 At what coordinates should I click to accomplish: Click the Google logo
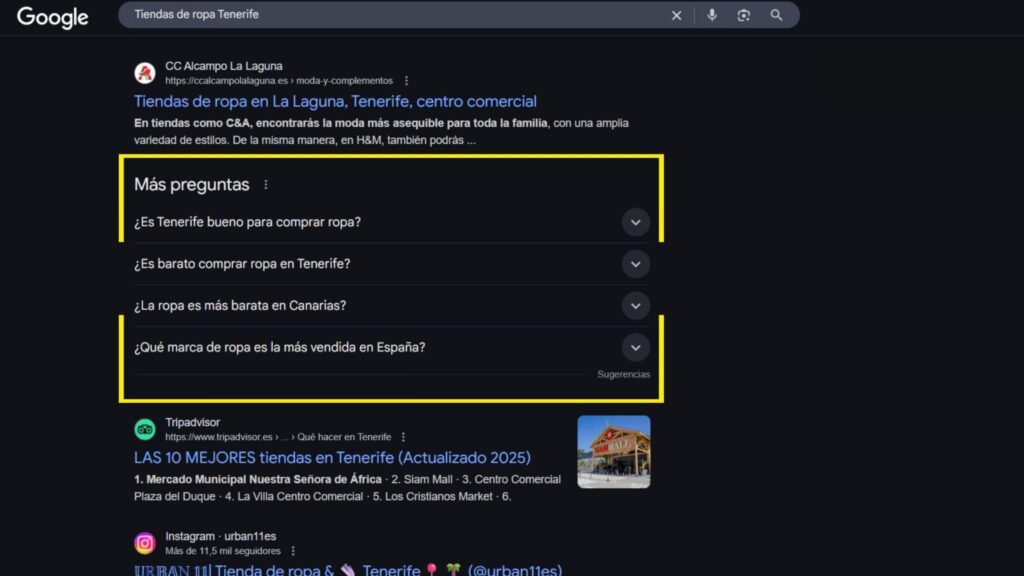52,17
